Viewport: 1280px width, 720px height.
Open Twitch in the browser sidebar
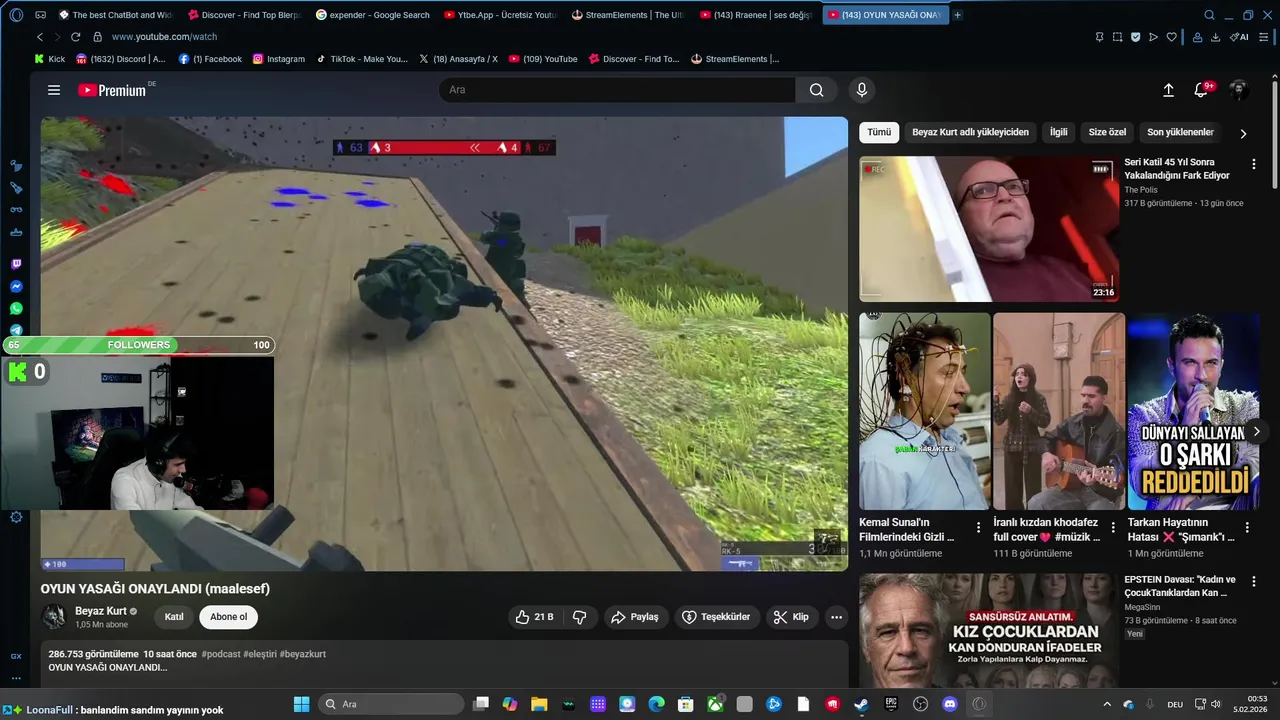point(16,265)
